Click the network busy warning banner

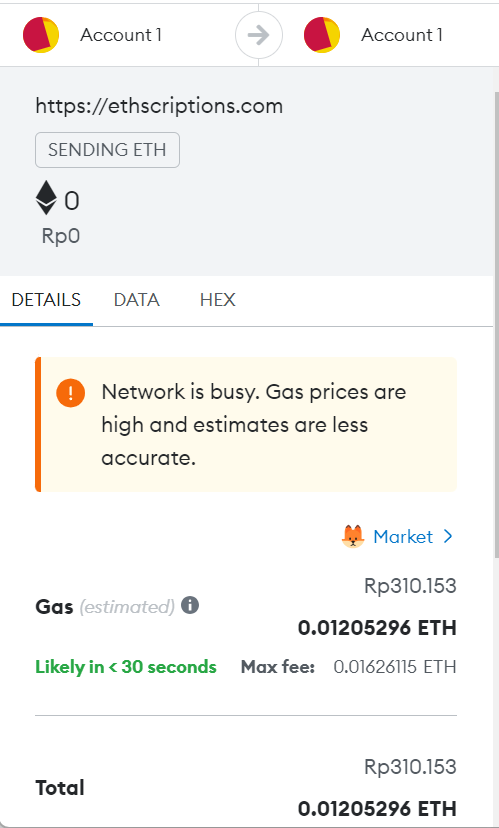tap(246, 425)
